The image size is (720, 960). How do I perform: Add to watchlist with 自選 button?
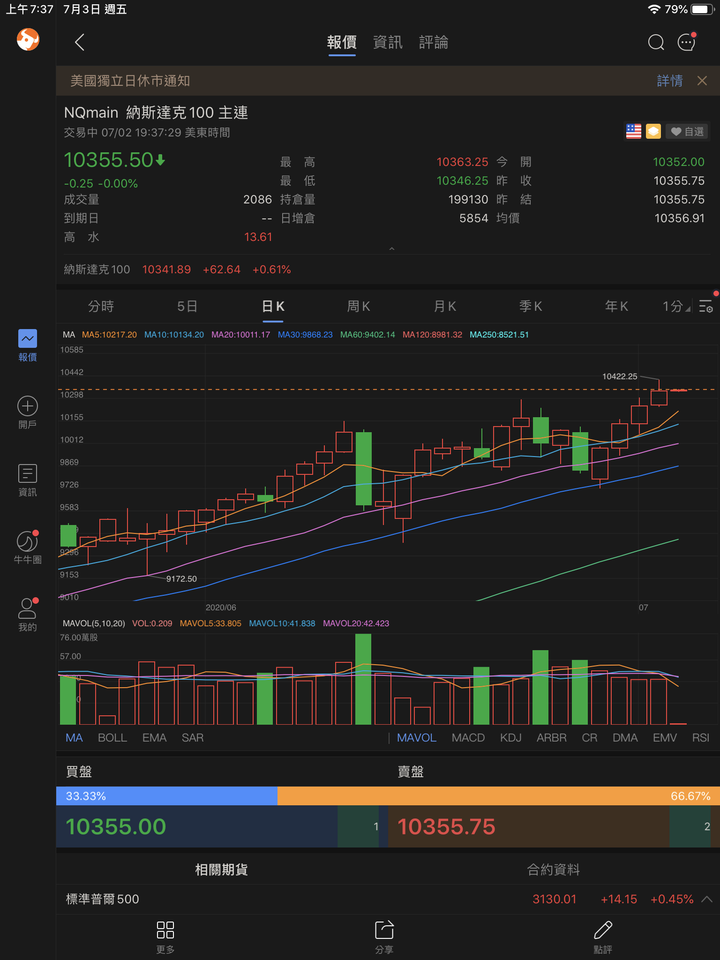coord(687,131)
